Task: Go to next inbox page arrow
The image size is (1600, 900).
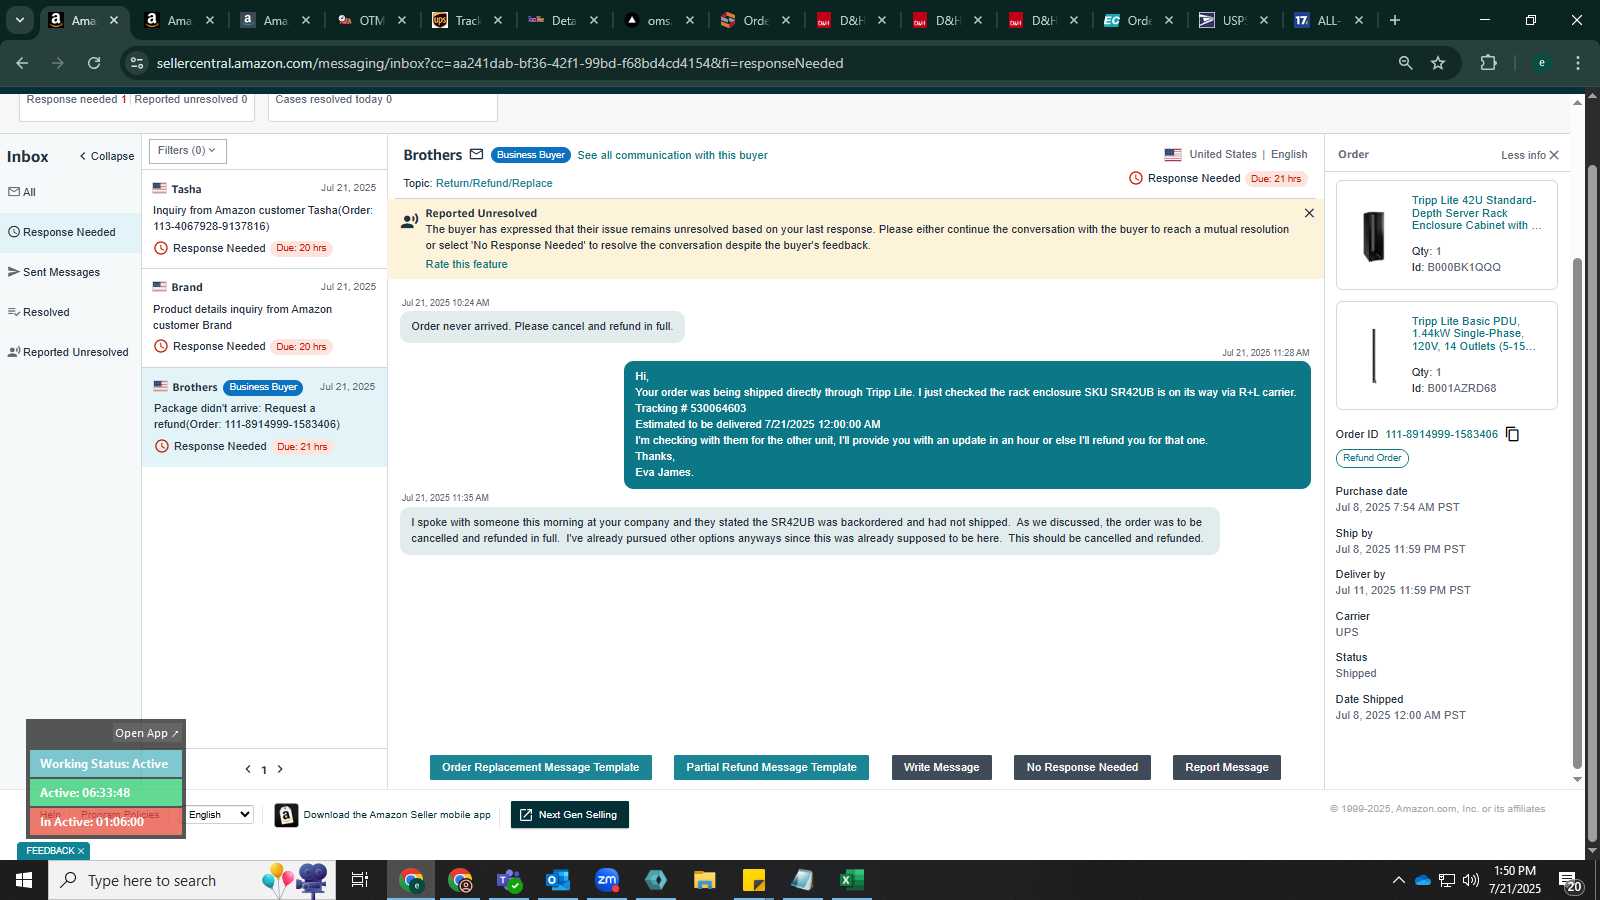Action: 280,769
